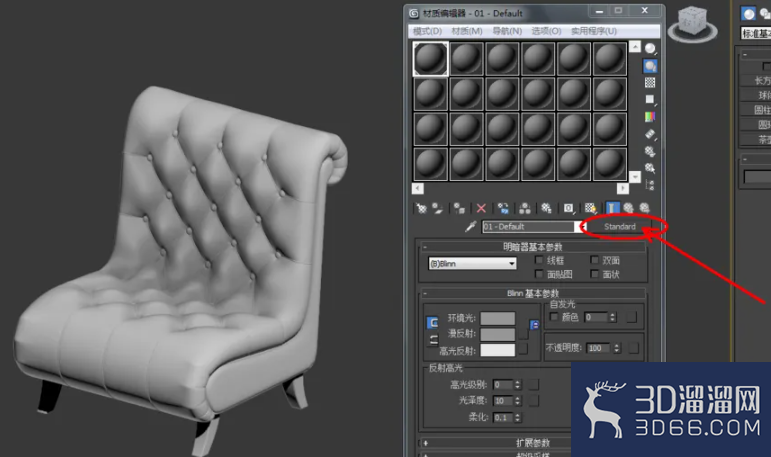Open the (B)Blinn shader dropdown
The image size is (771, 457).
tap(472, 264)
